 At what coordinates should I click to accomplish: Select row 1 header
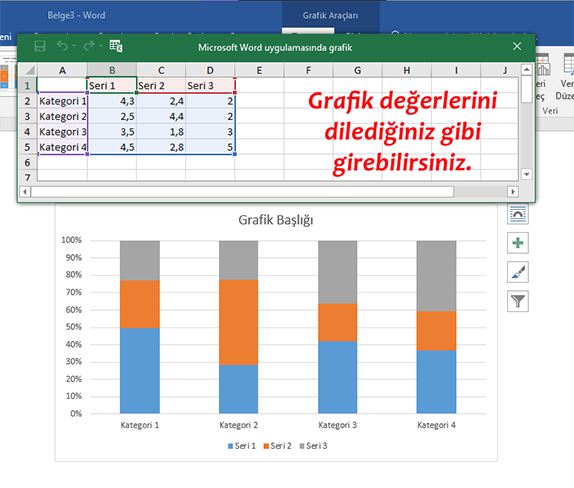[28, 85]
